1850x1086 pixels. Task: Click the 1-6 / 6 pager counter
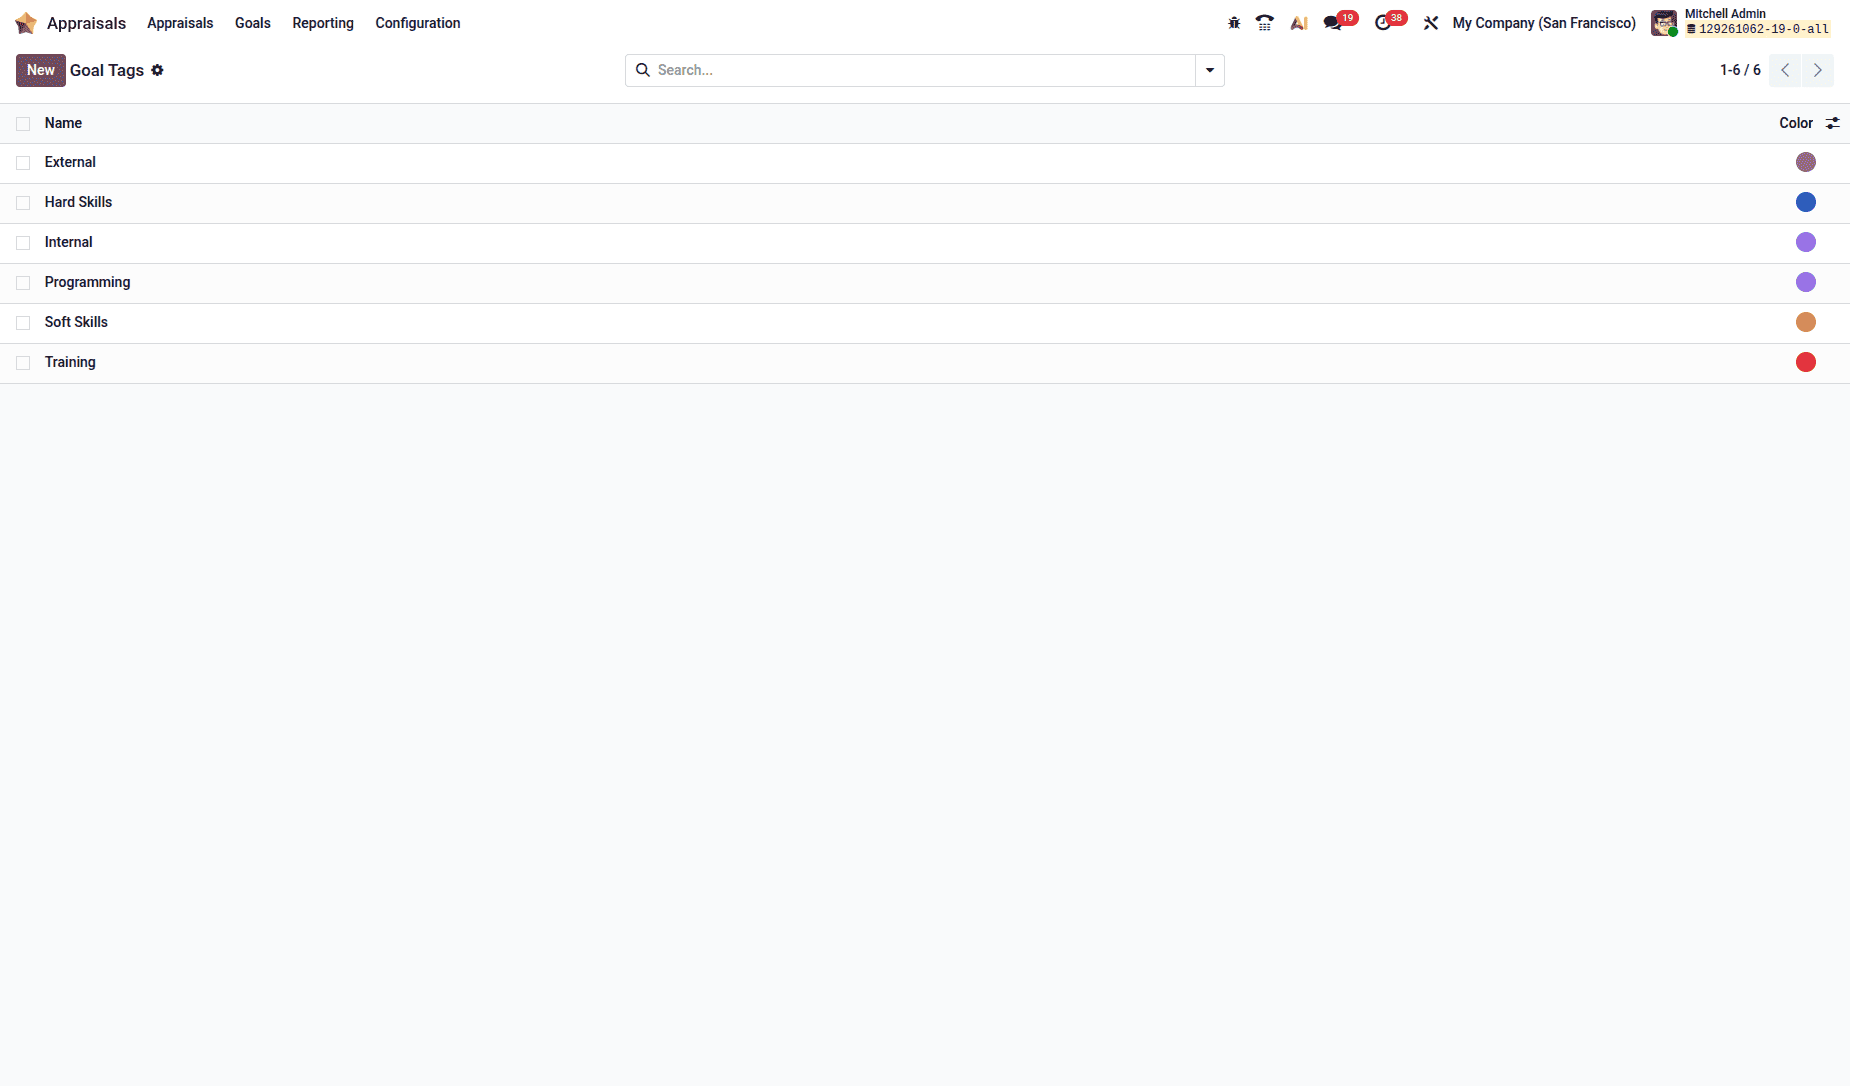coord(1740,70)
